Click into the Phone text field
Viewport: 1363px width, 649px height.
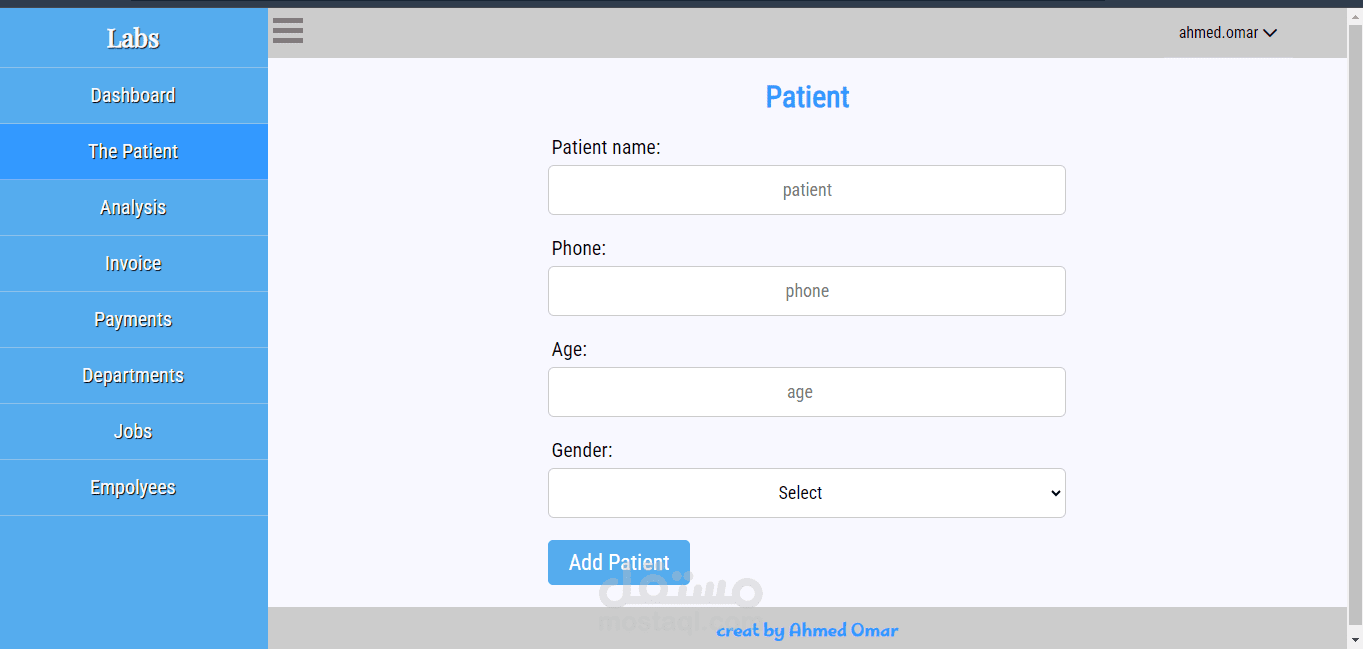[806, 291]
